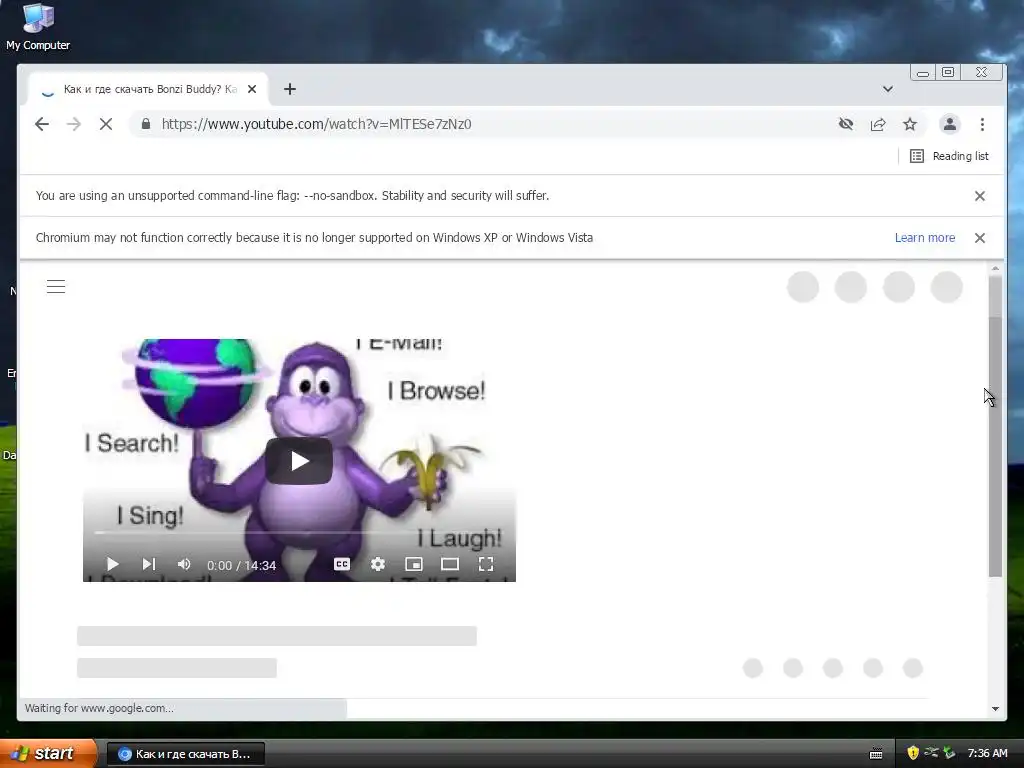Select Chromium window in taskbar
Screen dimensions: 1024x768
click(185, 754)
